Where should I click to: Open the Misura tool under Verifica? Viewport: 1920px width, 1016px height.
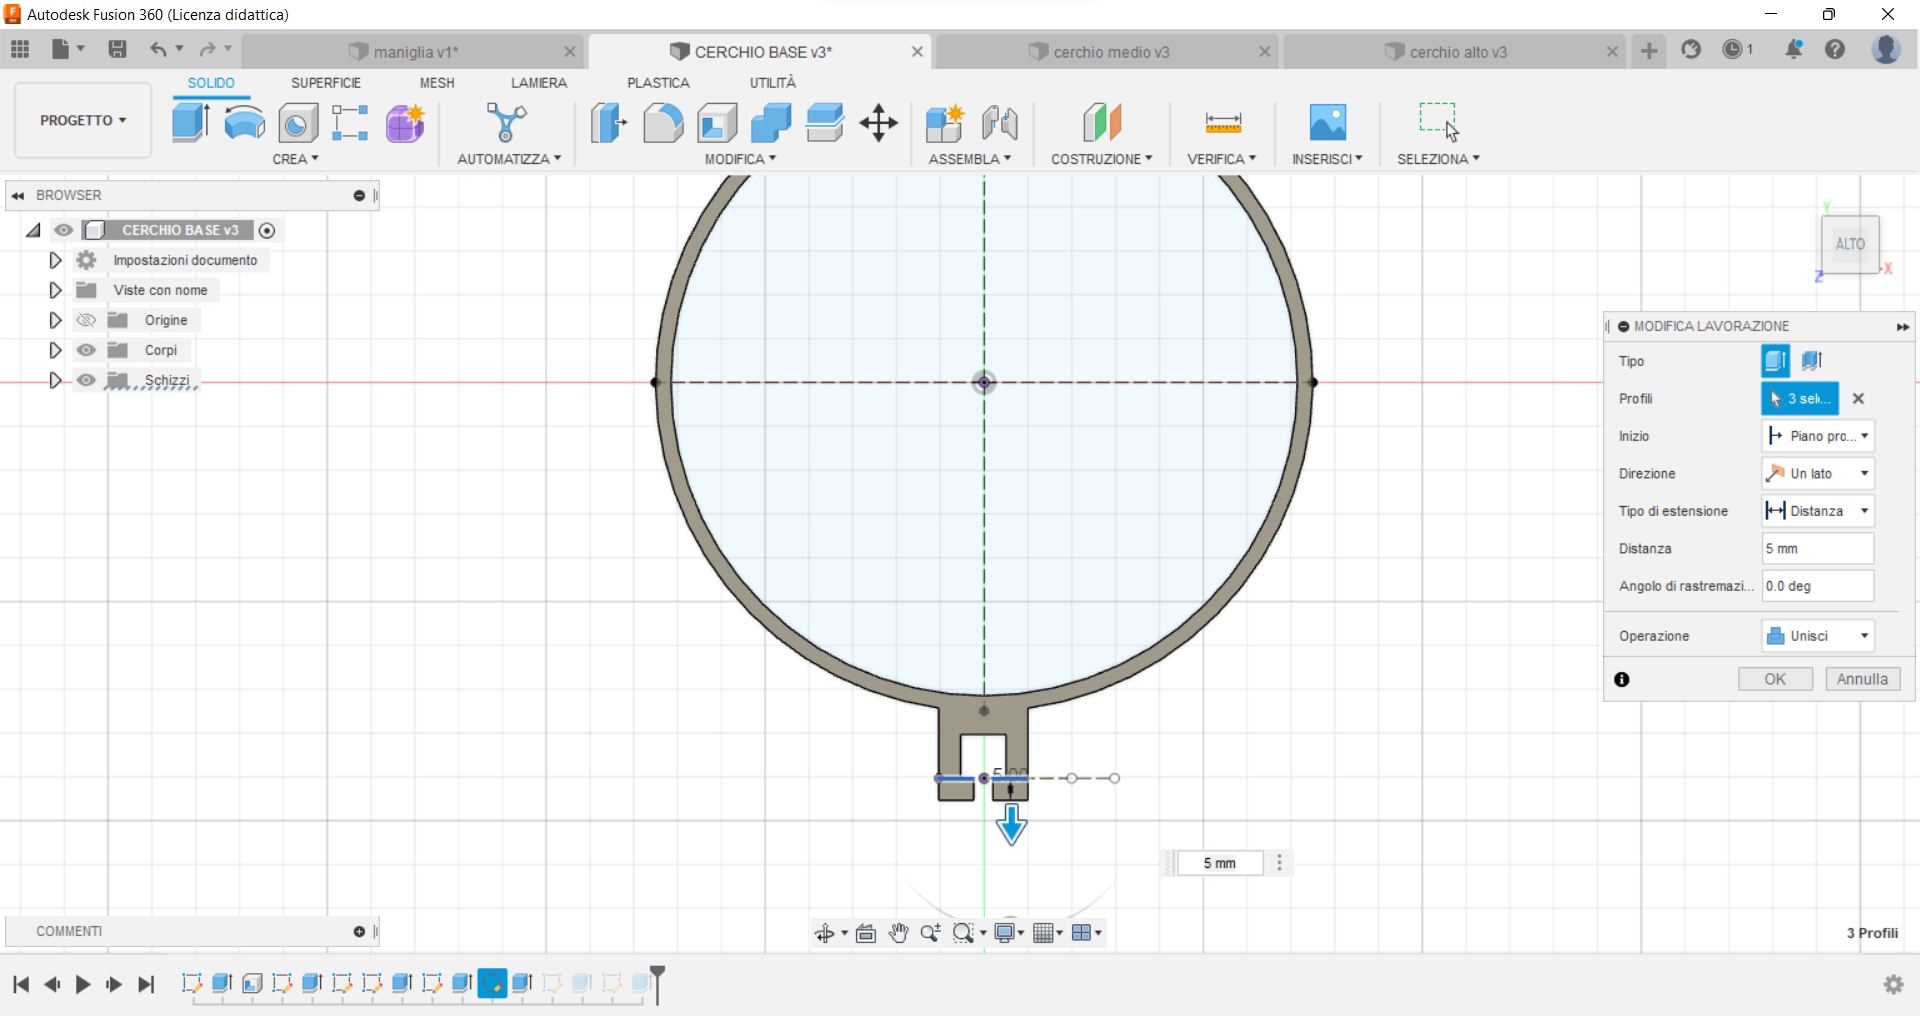[x=1222, y=122]
